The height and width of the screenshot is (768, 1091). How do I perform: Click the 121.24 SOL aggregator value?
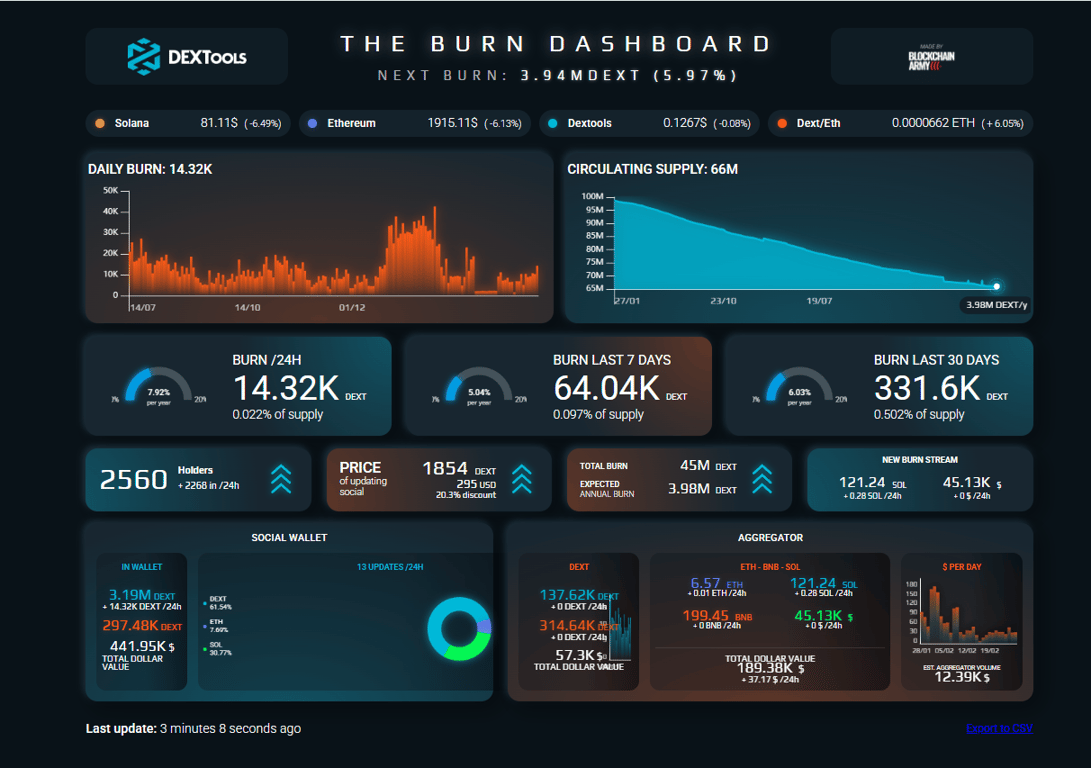824,583
